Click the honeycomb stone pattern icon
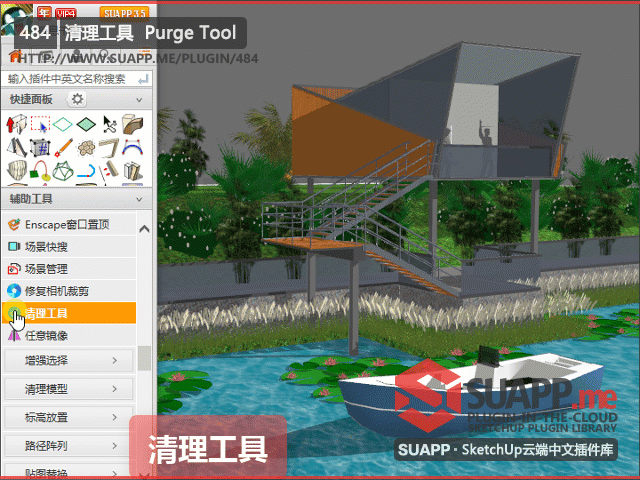This screenshot has width=640, height=480. tap(86, 148)
